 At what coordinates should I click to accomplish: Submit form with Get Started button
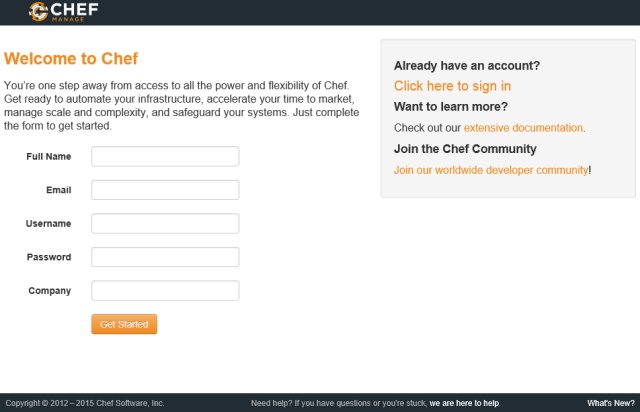coord(124,324)
